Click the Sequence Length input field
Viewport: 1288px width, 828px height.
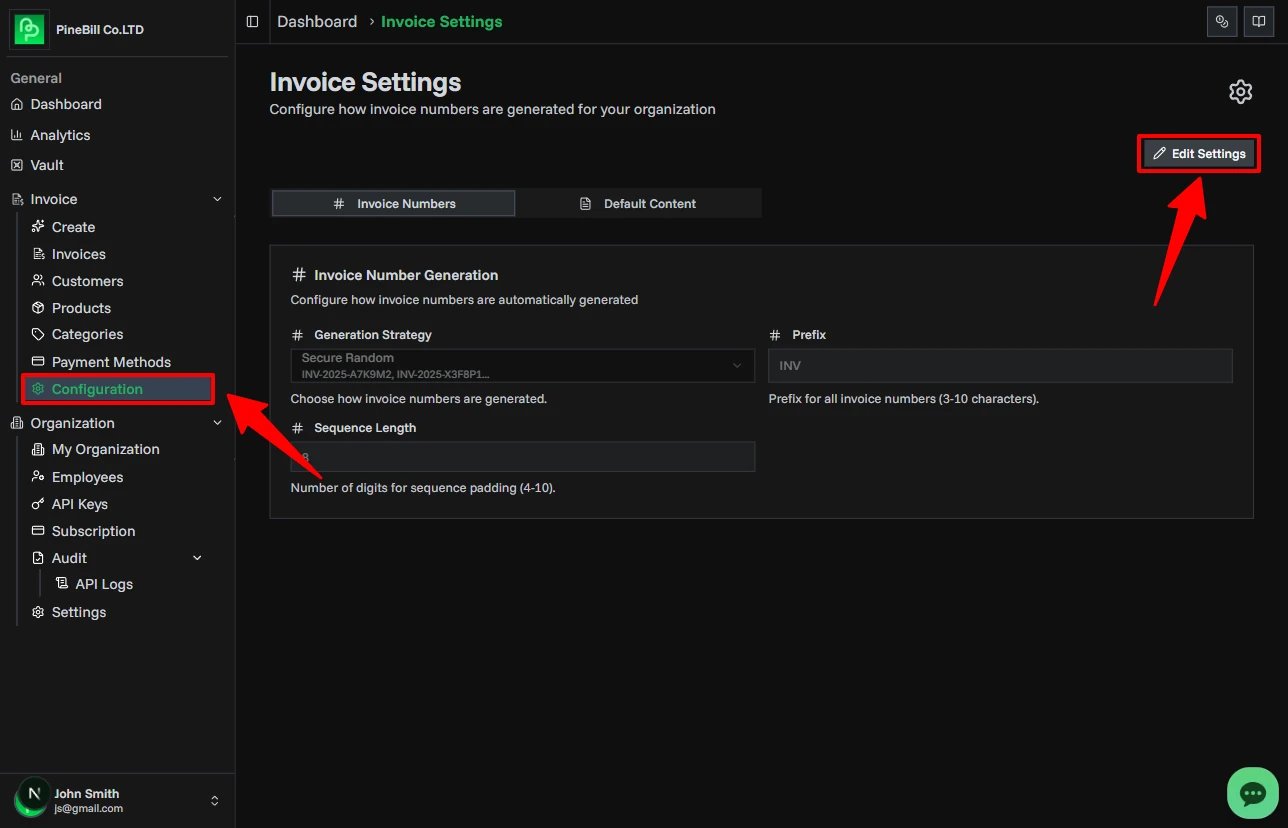522,456
